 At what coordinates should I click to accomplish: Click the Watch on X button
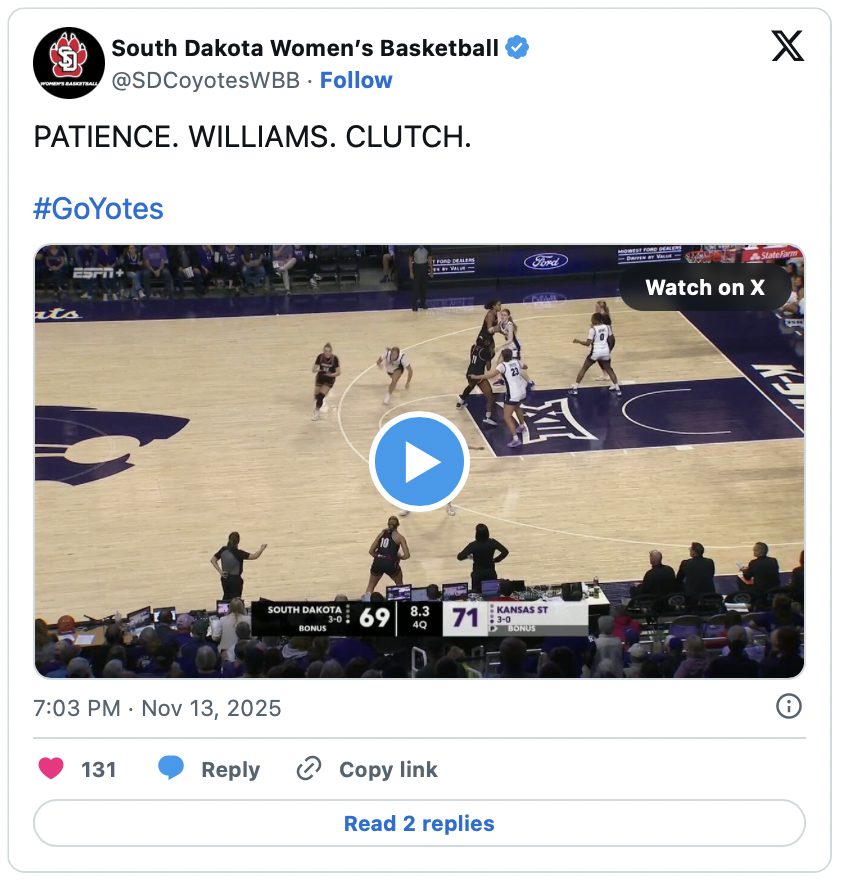705,288
